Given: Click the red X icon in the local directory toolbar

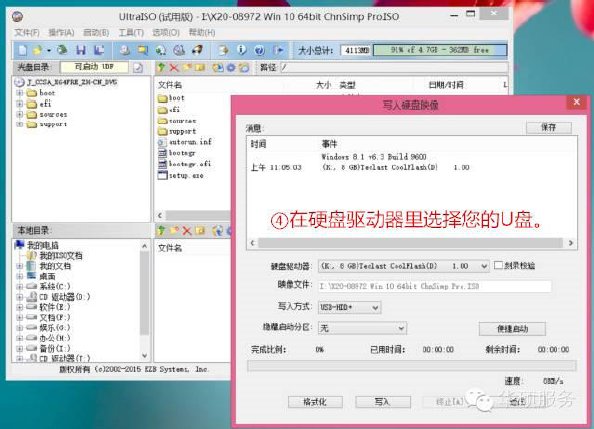Looking at the screenshot, I should click(x=187, y=230).
